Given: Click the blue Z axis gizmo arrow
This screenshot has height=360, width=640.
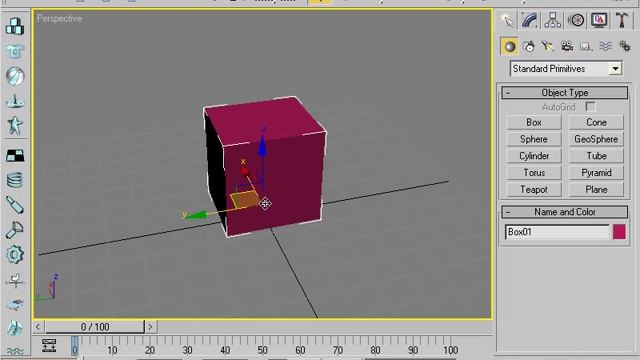Looking at the screenshot, I should pos(262,146).
